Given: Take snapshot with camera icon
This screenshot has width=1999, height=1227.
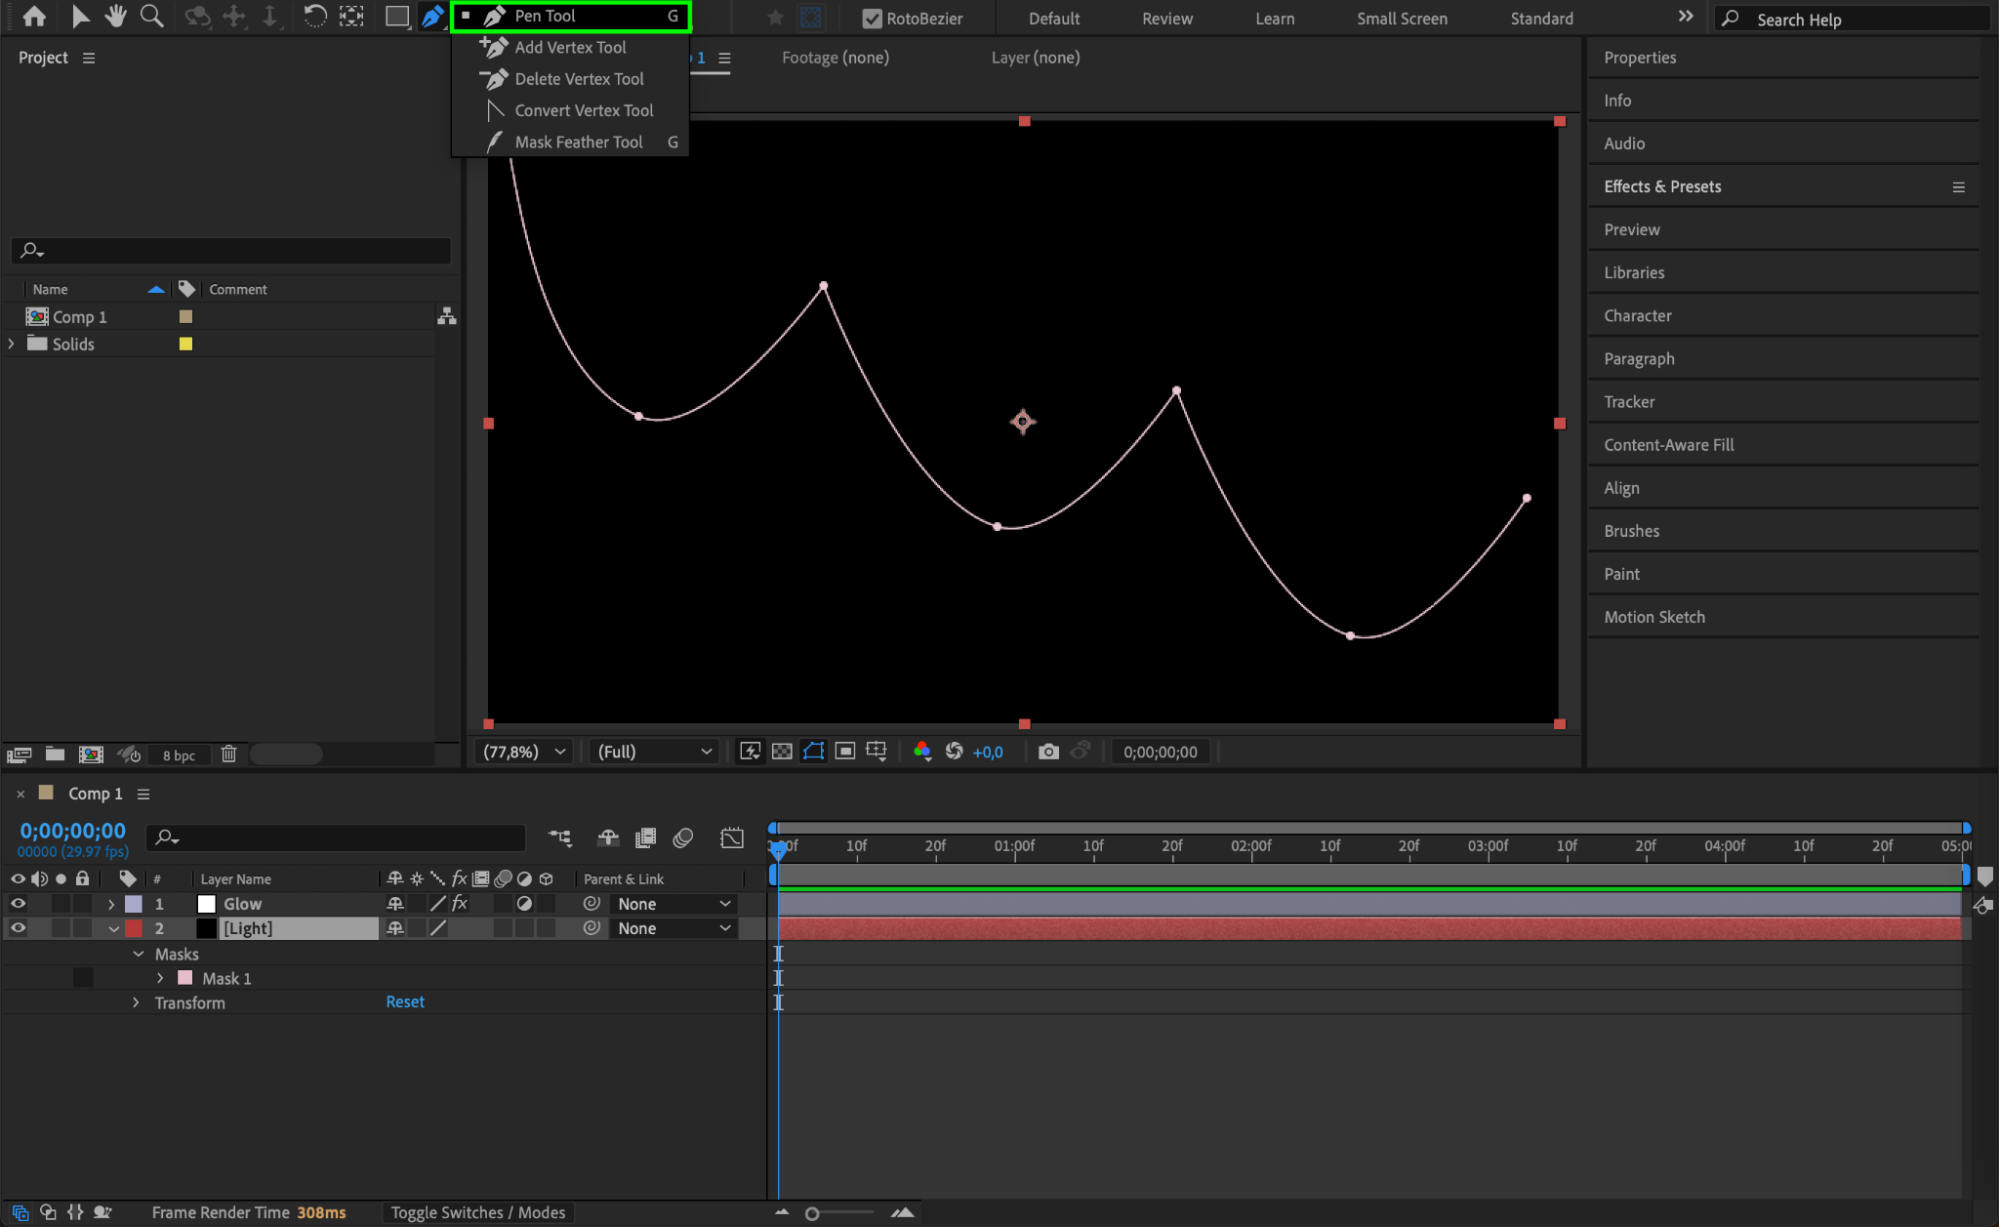Looking at the screenshot, I should (x=1048, y=751).
